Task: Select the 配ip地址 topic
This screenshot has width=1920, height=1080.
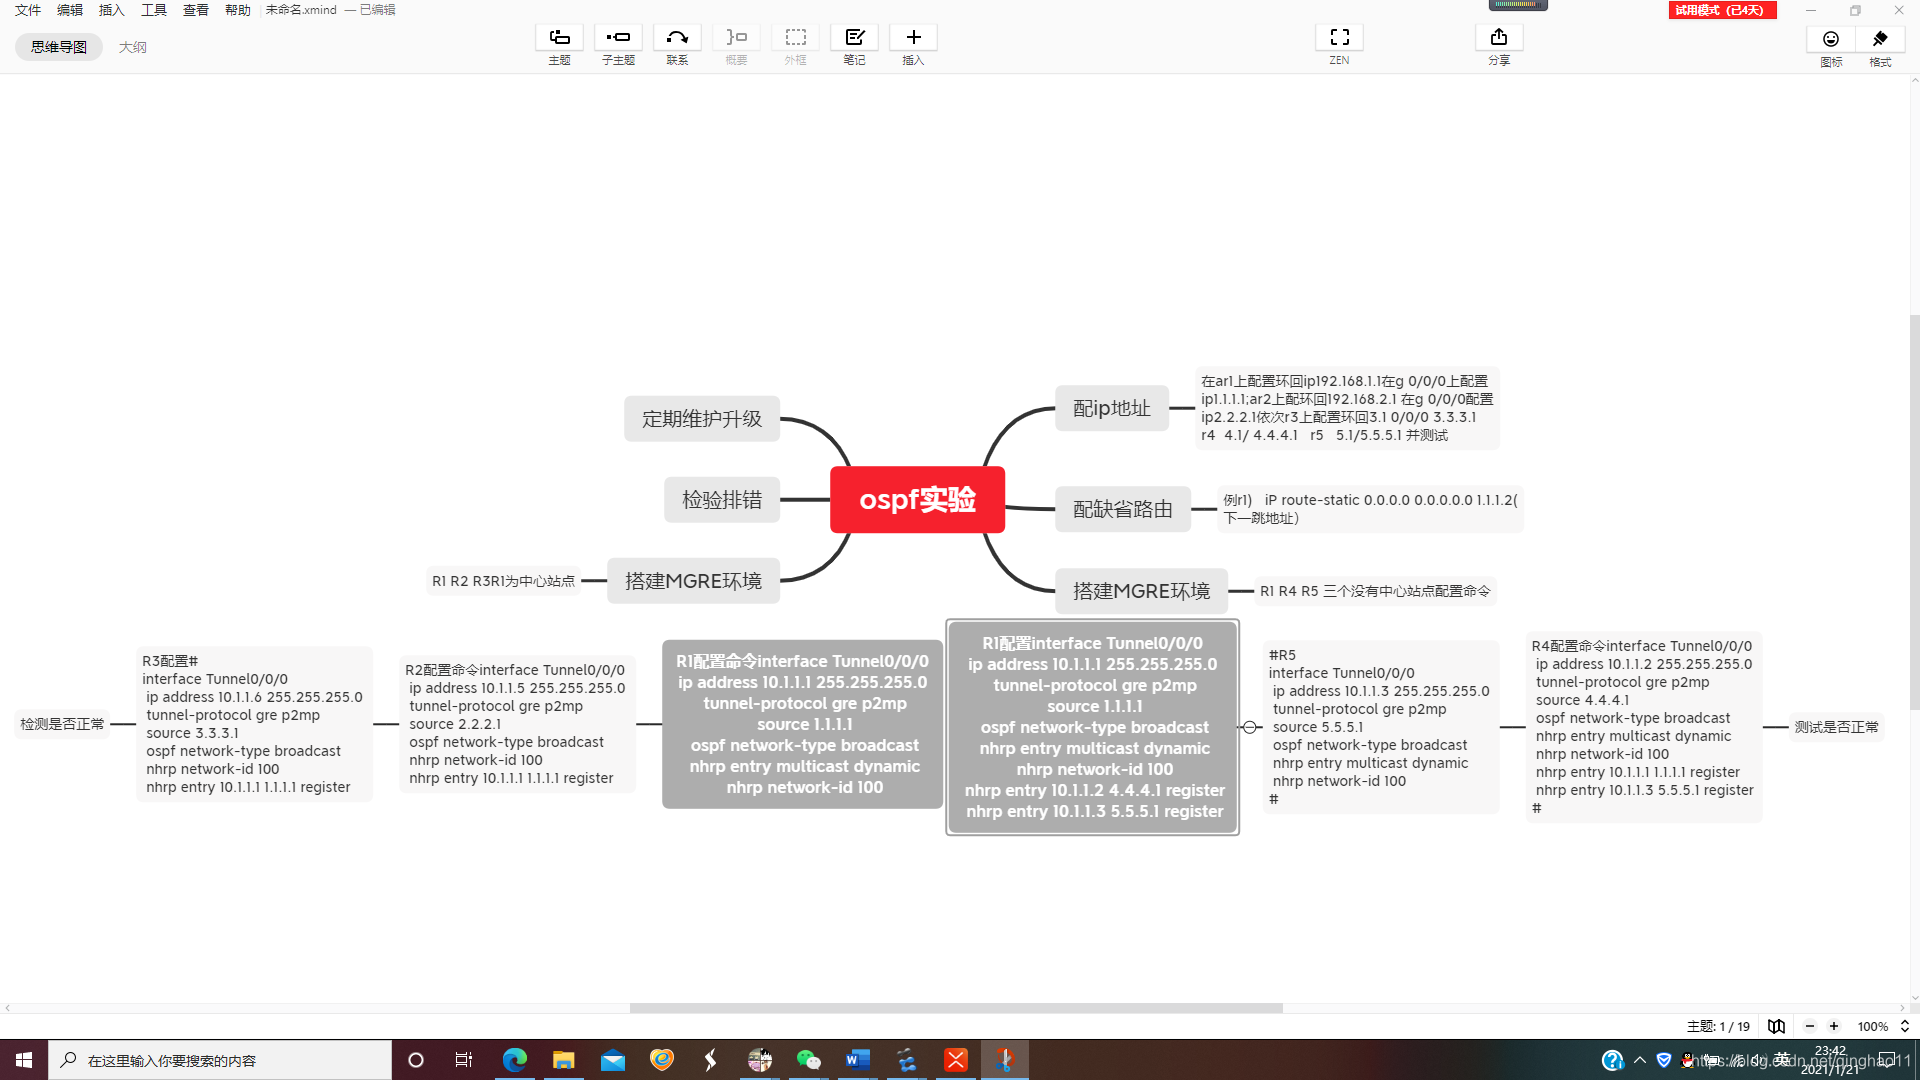Action: (x=1112, y=408)
